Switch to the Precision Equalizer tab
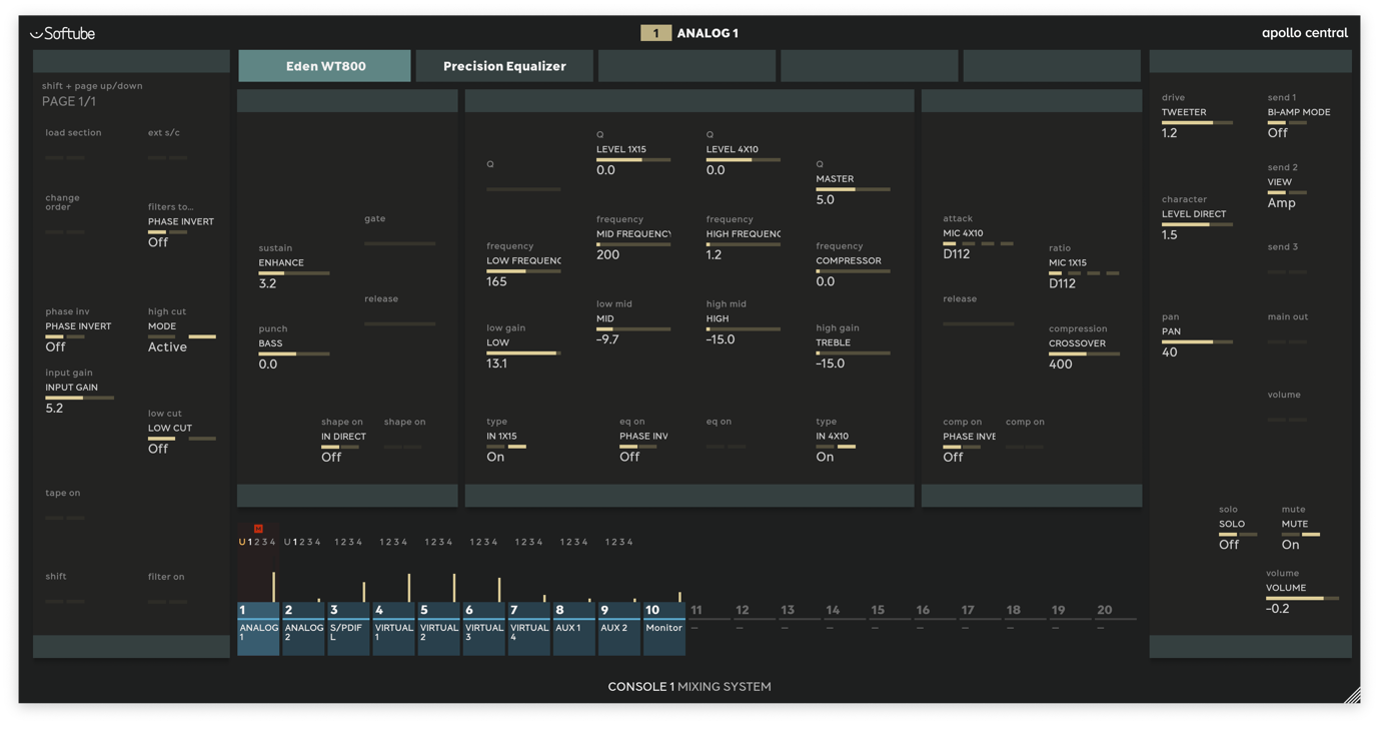Viewport: 1384px width, 730px height. (506, 65)
